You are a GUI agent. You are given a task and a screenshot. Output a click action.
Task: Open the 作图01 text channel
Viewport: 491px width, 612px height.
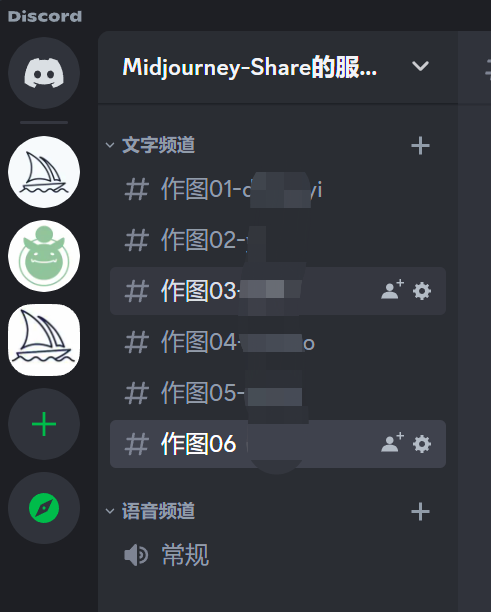click(x=278, y=189)
